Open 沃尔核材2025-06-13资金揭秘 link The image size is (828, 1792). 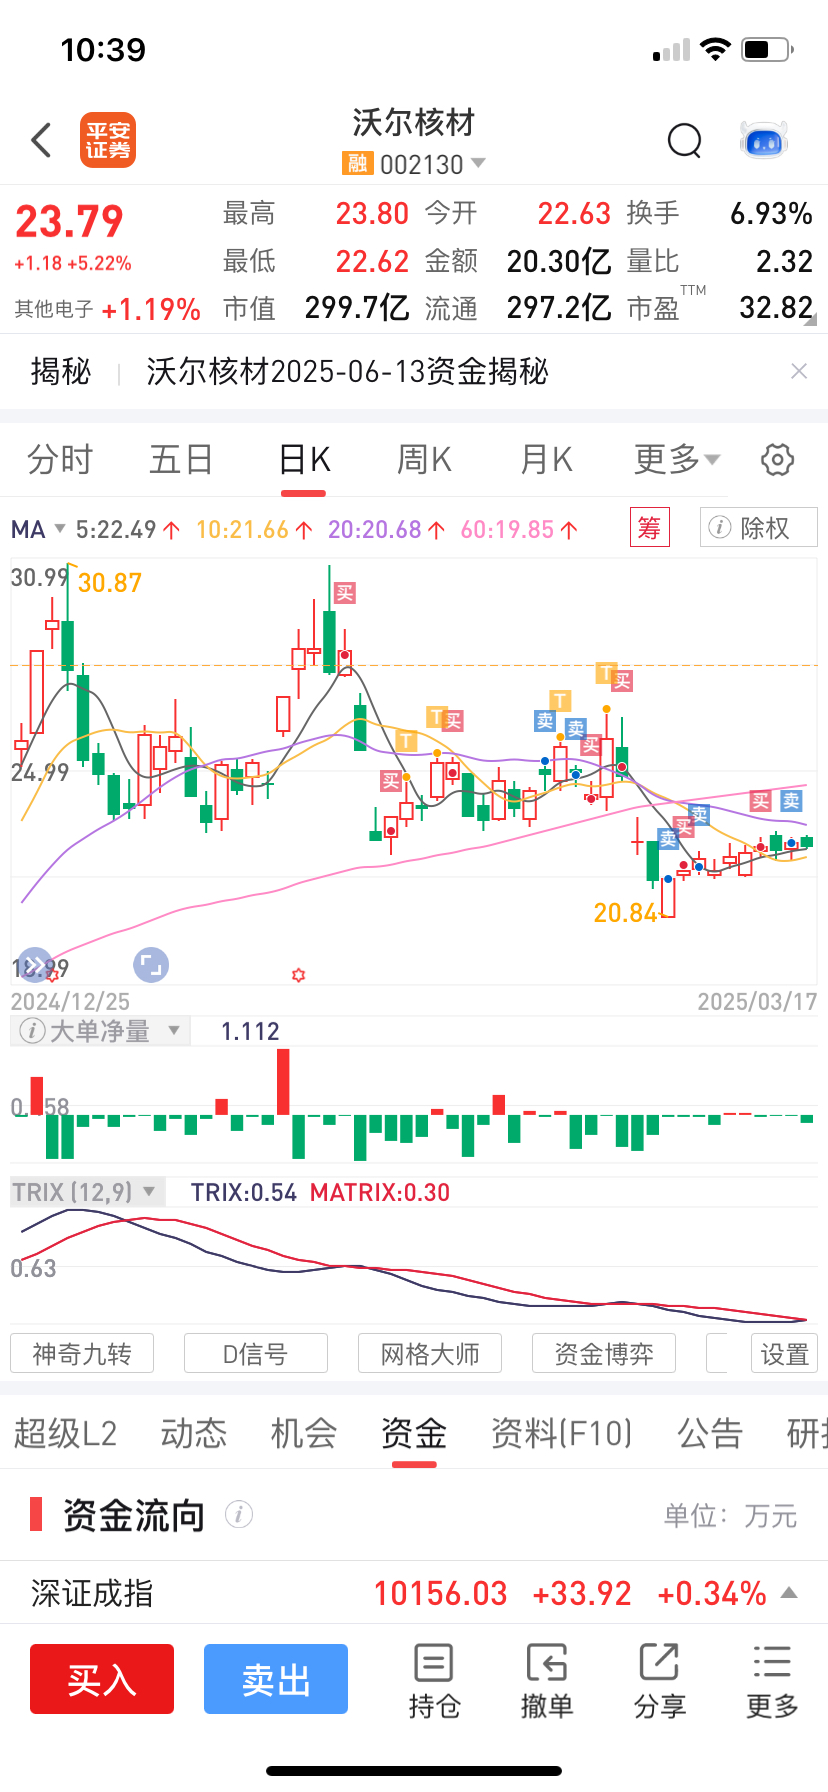pos(347,371)
